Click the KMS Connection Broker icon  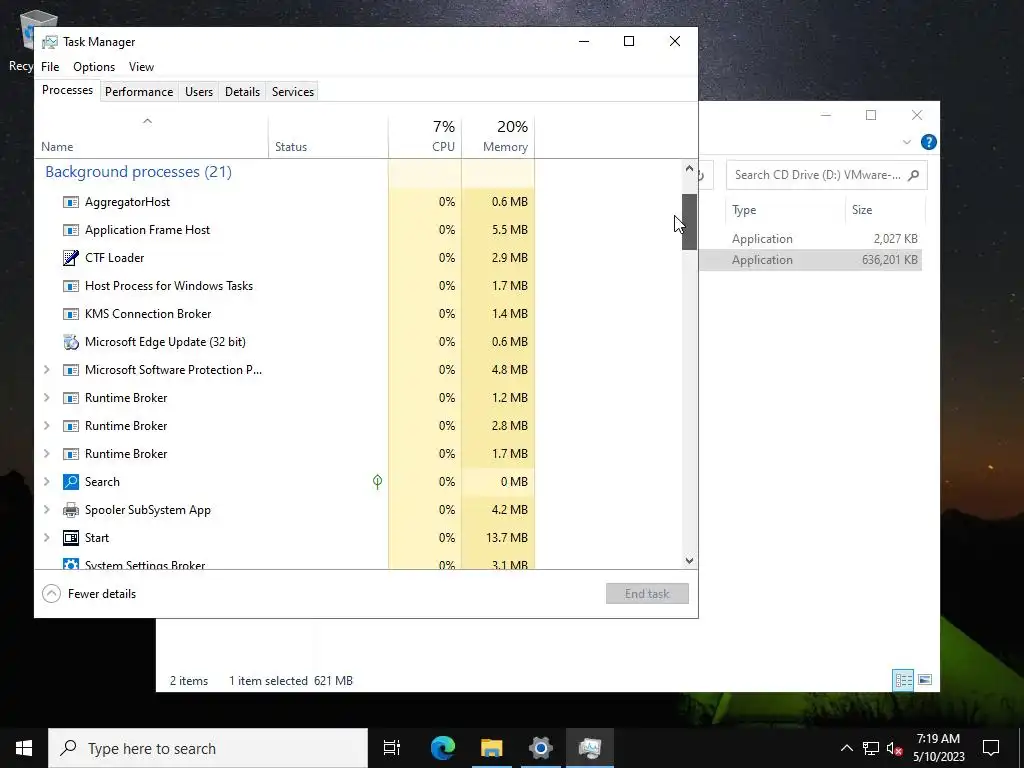click(71, 314)
